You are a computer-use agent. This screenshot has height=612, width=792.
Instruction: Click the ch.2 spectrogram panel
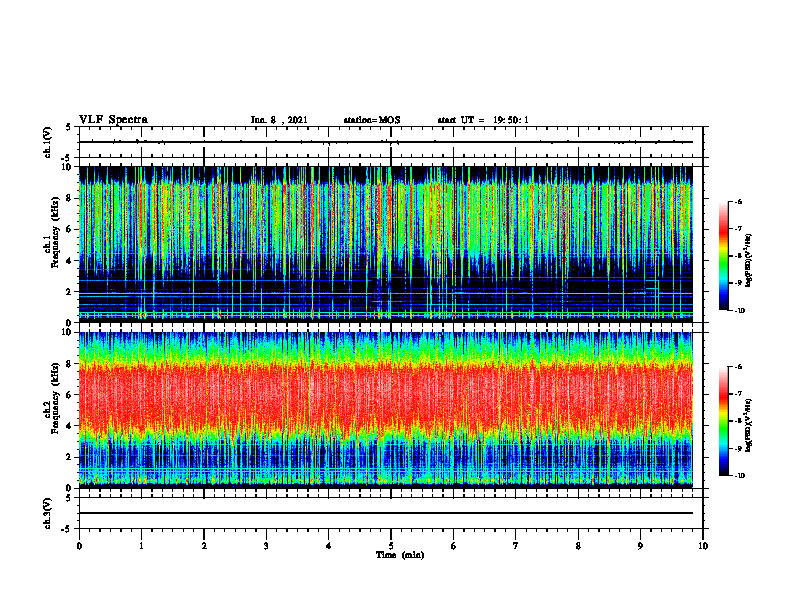pos(386,410)
